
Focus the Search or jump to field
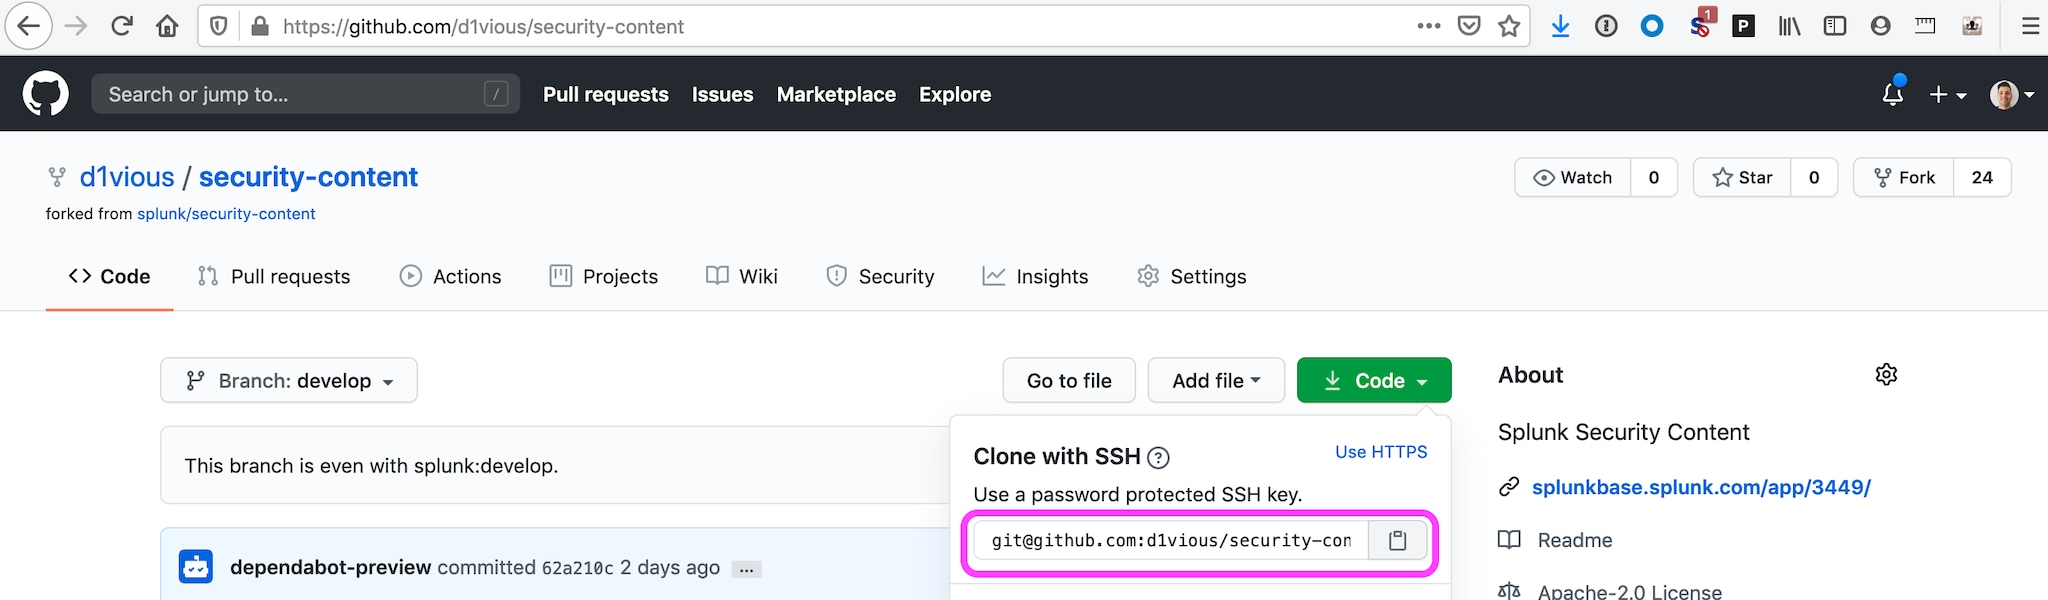(305, 94)
